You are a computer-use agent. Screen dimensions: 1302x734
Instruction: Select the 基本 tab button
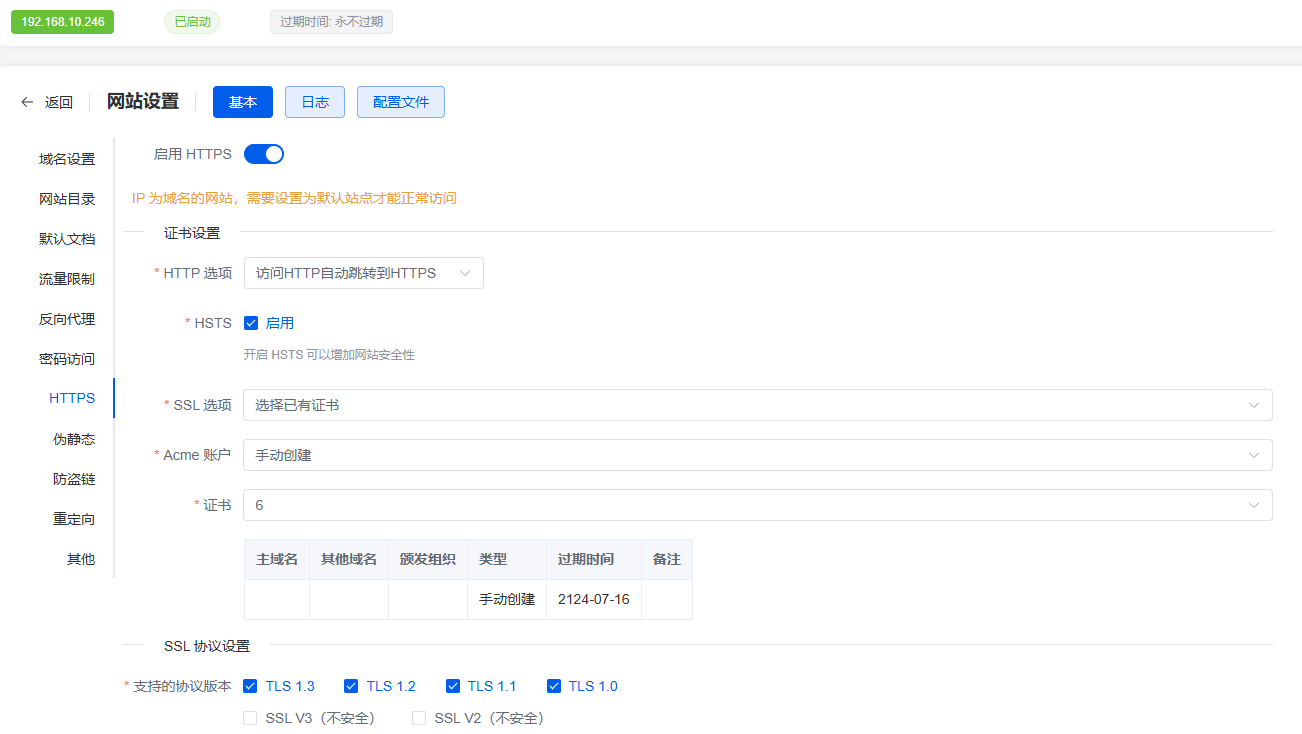coord(243,102)
